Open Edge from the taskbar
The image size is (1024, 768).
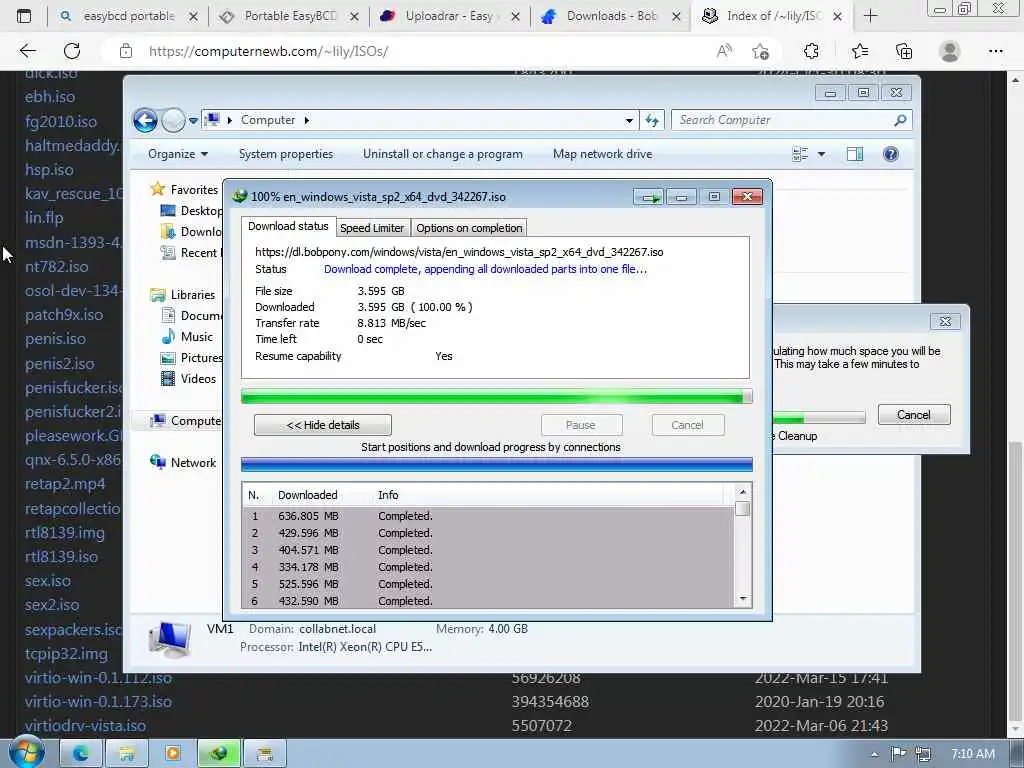(81, 754)
